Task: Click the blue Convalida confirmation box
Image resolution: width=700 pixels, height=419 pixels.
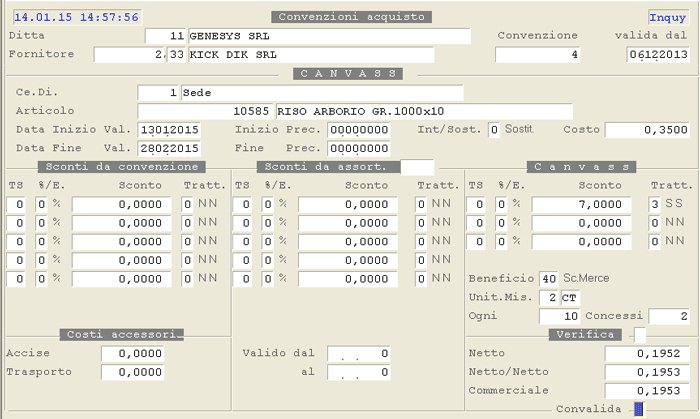Action: tap(639, 409)
